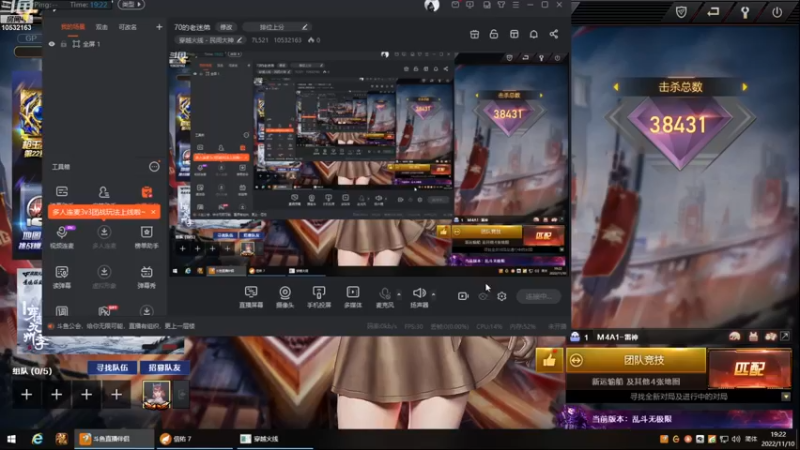The image size is (800, 450).
Task: Edit the 排位上分 stream title field
Action: 277,27
